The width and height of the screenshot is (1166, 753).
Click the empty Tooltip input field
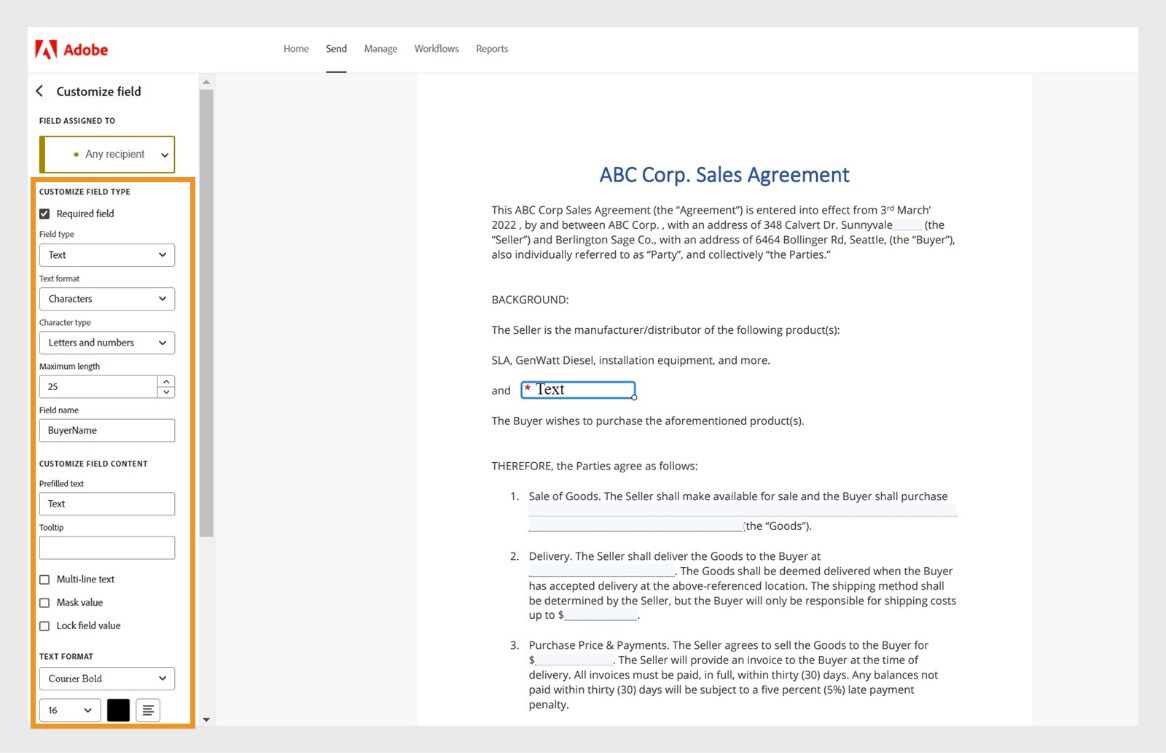[107, 548]
